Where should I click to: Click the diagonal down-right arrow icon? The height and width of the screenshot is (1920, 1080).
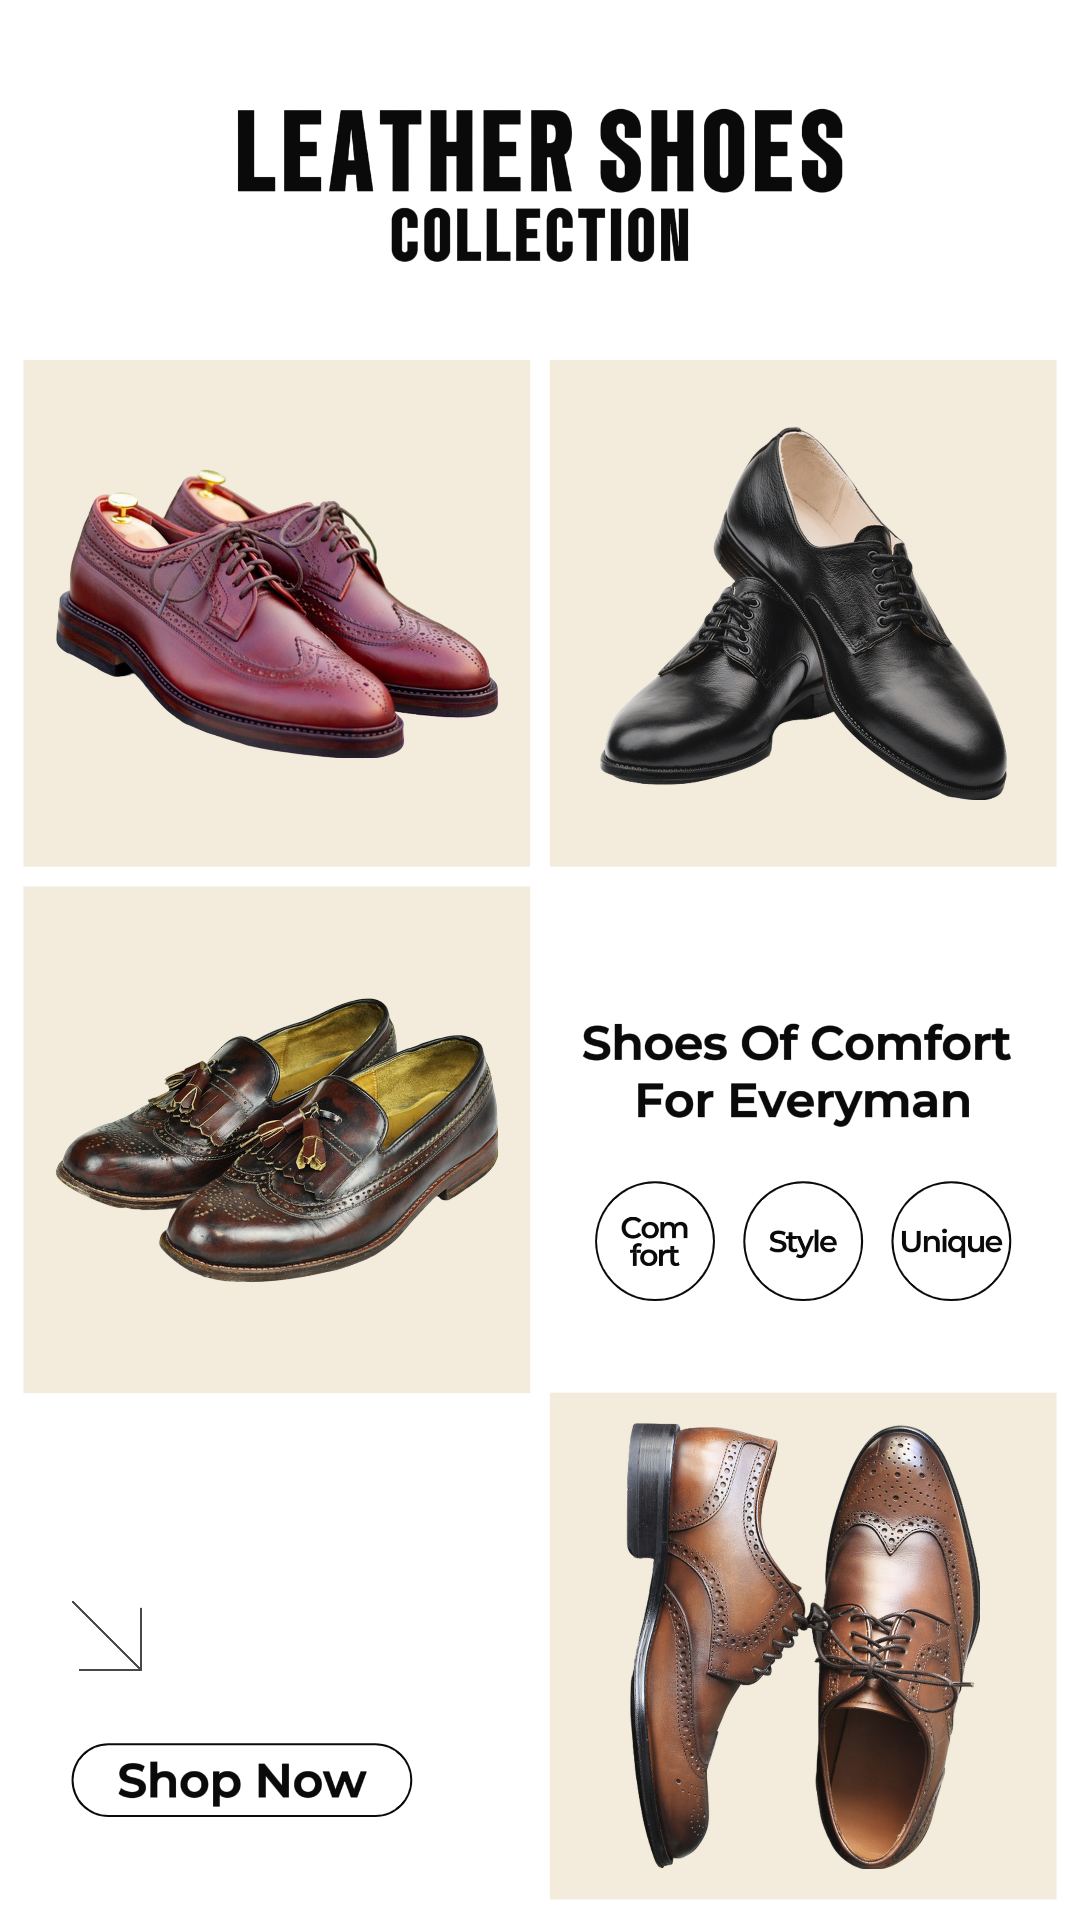point(108,1637)
